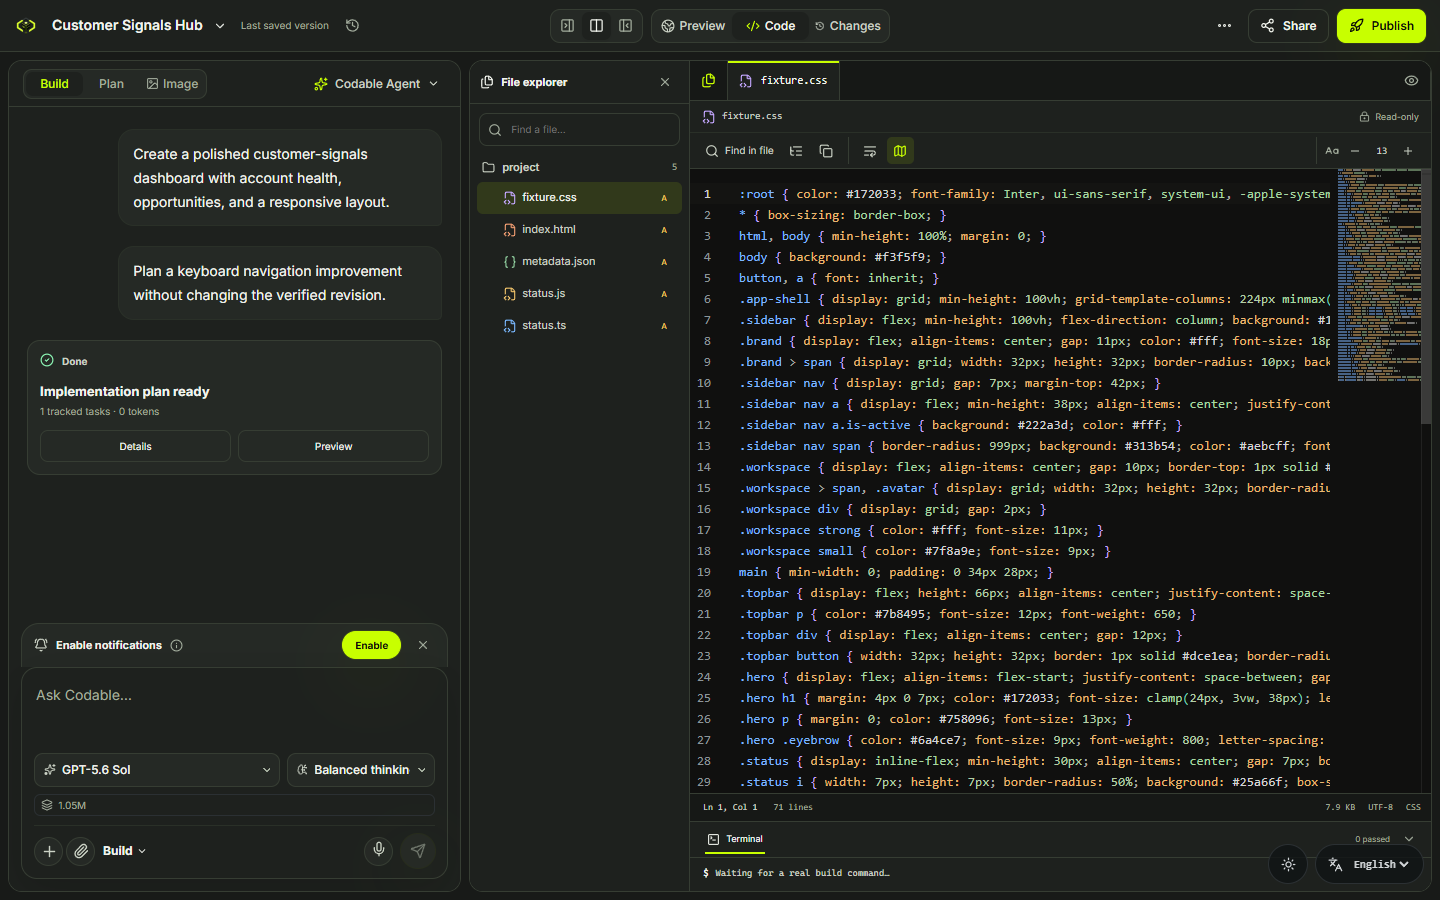Toggle the file explorer icon in editor
This screenshot has height=900, width=1440.
pyautogui.click(x=708, y=80)
